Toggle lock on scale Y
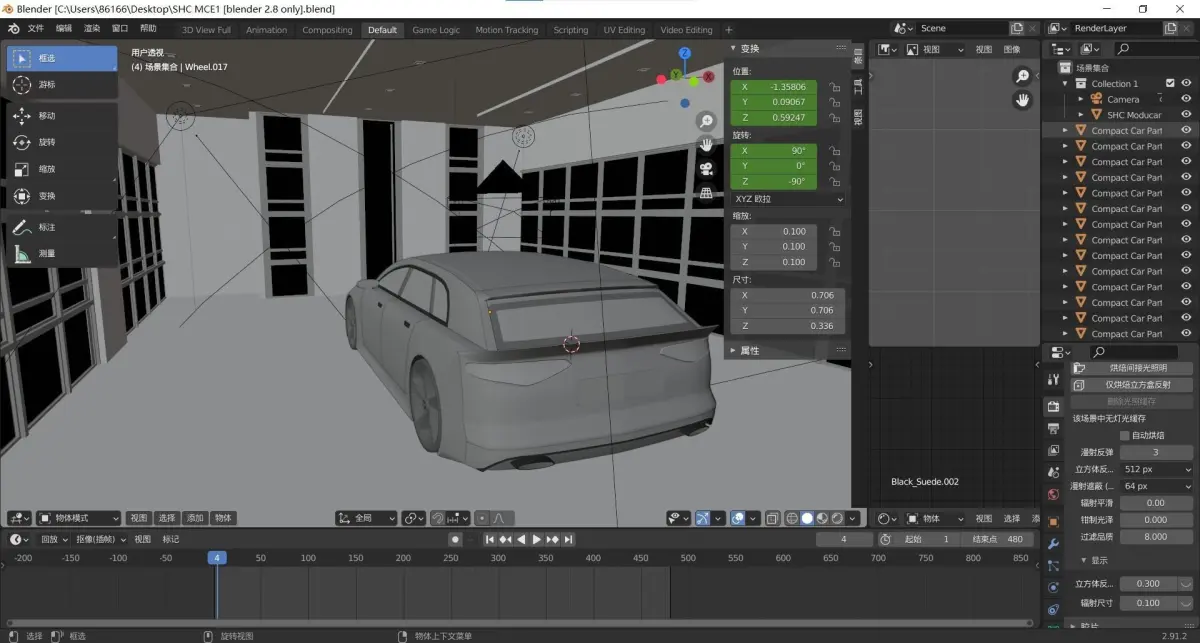The image size is (1200, 643). 834,246
